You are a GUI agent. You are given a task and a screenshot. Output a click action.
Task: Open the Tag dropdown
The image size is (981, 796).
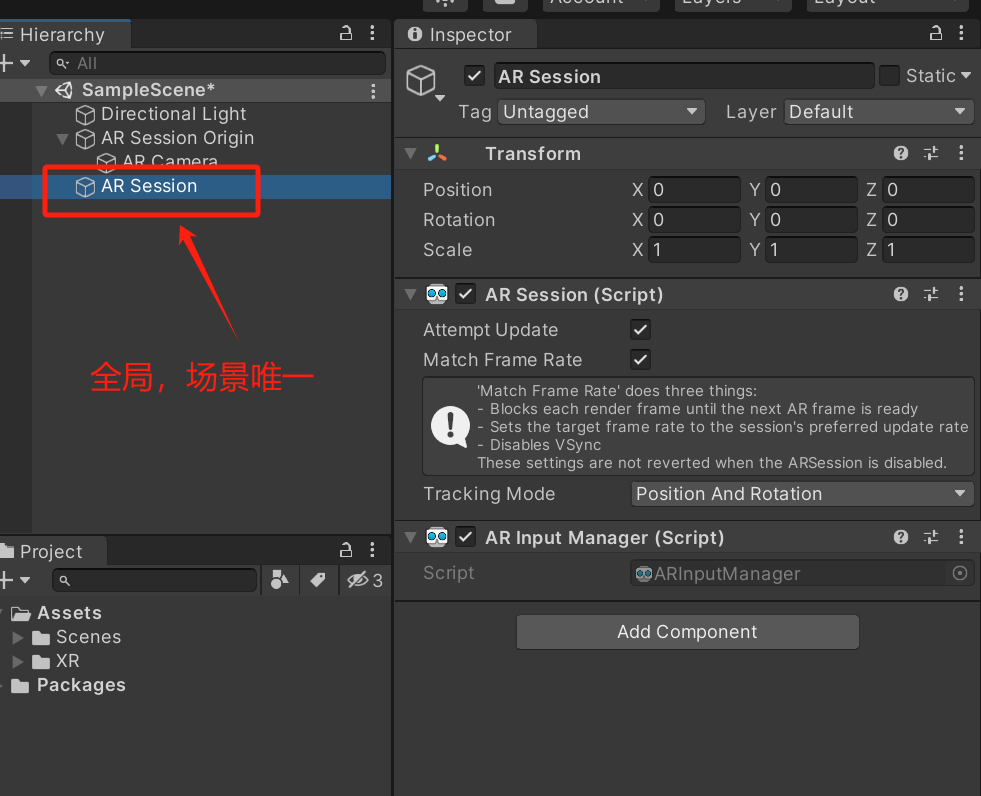[x=601, y=112]
